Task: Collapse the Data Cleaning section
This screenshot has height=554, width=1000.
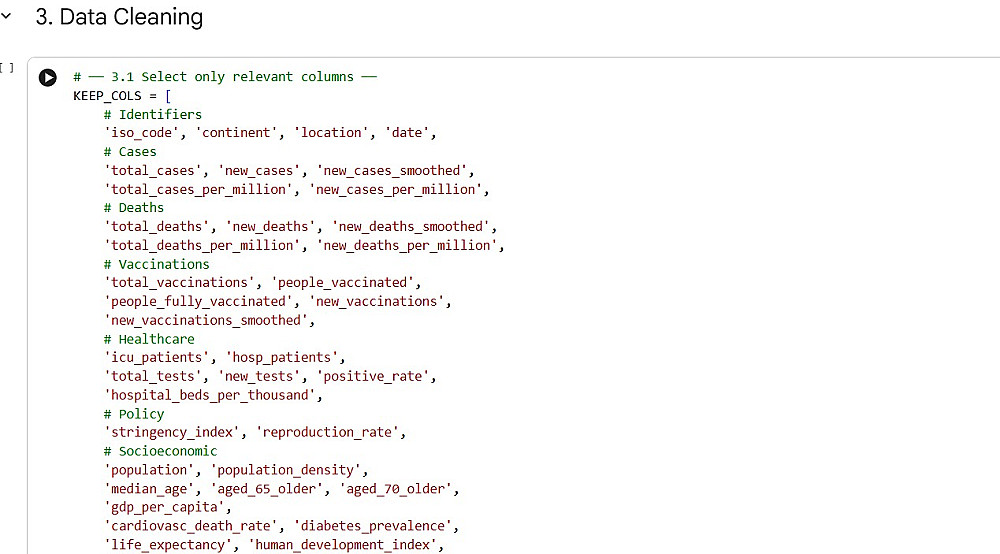Action: [x=6, y=16]
